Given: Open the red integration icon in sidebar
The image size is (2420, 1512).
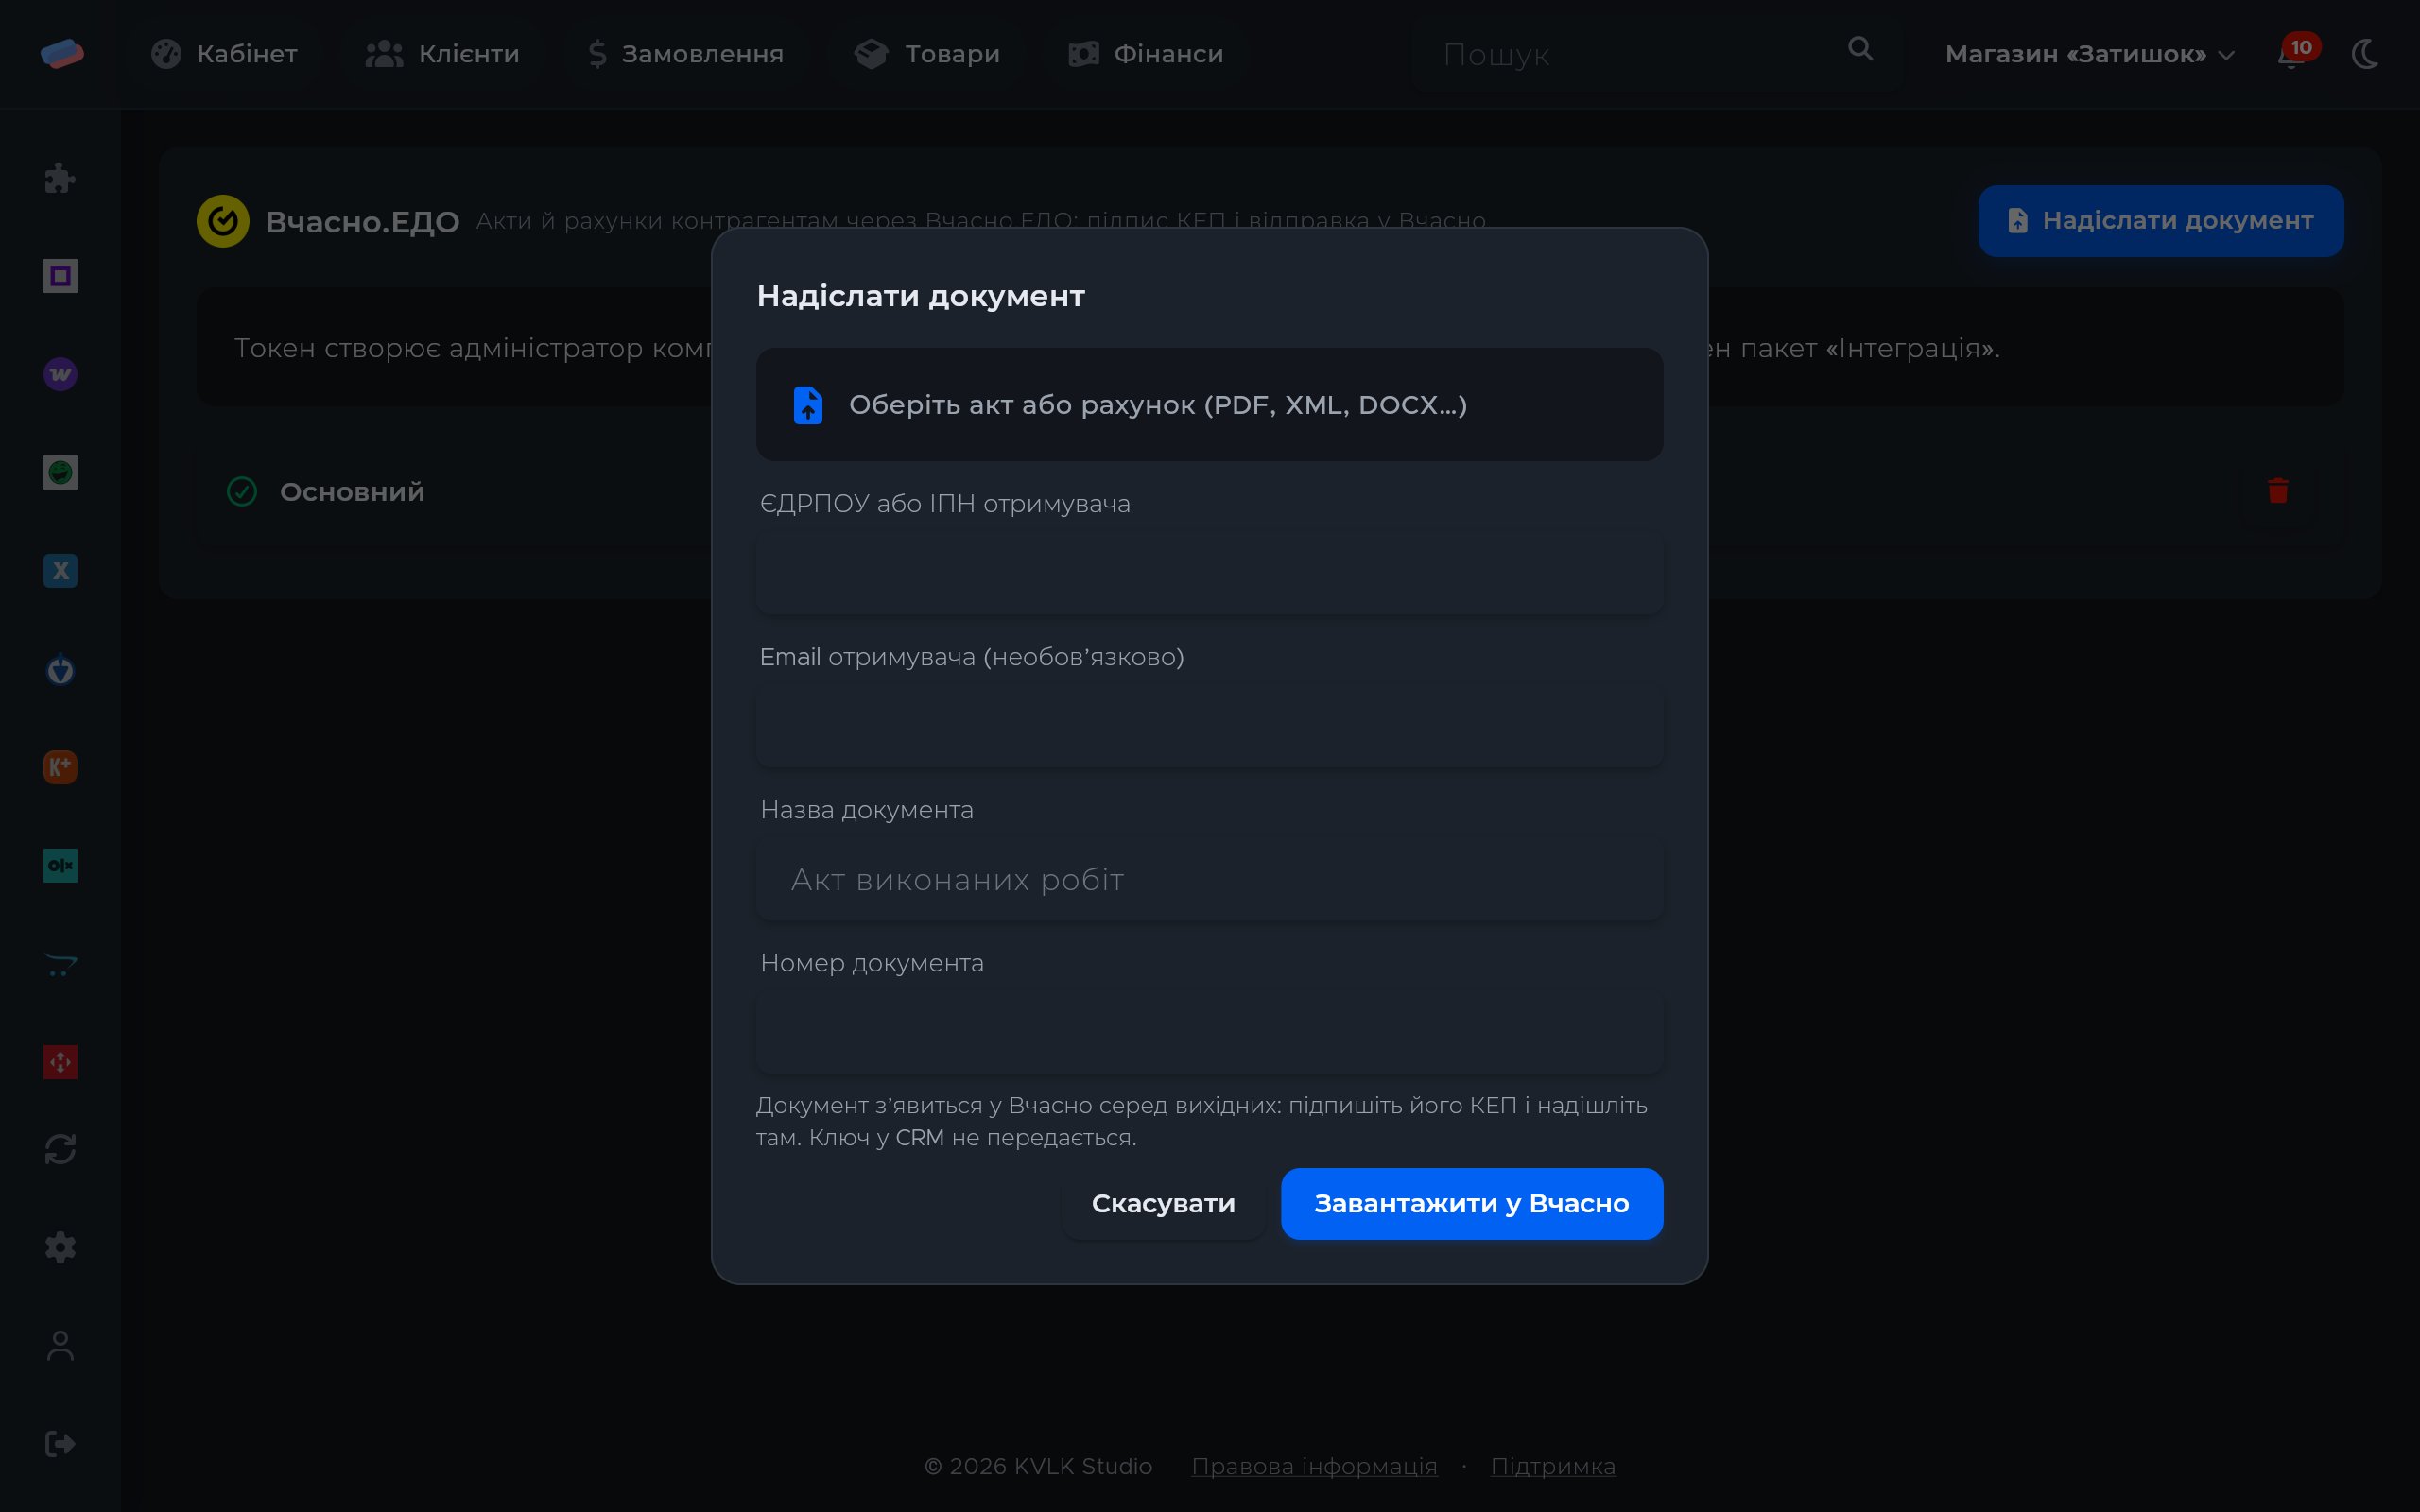Looking at the screenshot, I should (60, 1062).
